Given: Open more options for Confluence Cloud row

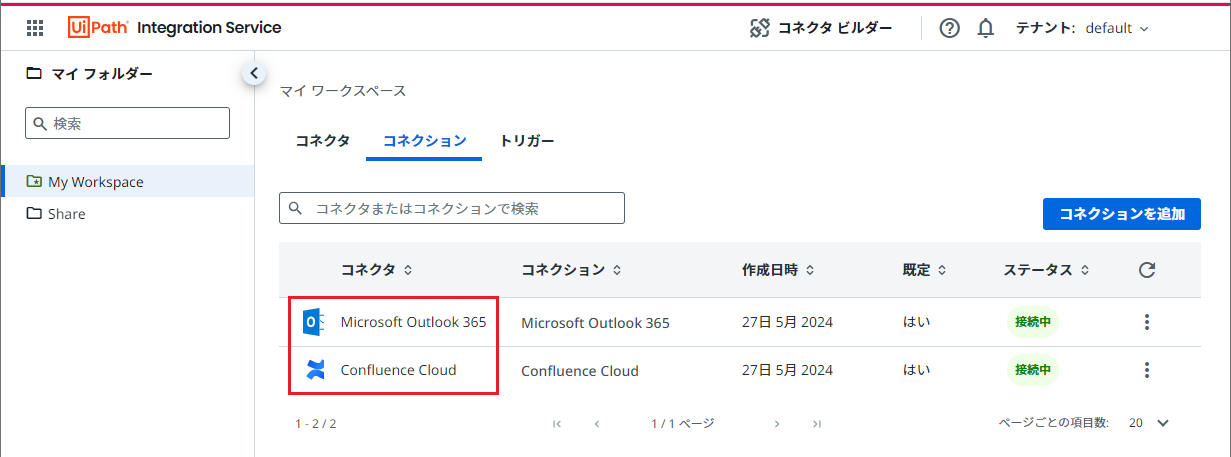Looking at the screenshot, I should pyautogui.click(x=1147, y=370).
